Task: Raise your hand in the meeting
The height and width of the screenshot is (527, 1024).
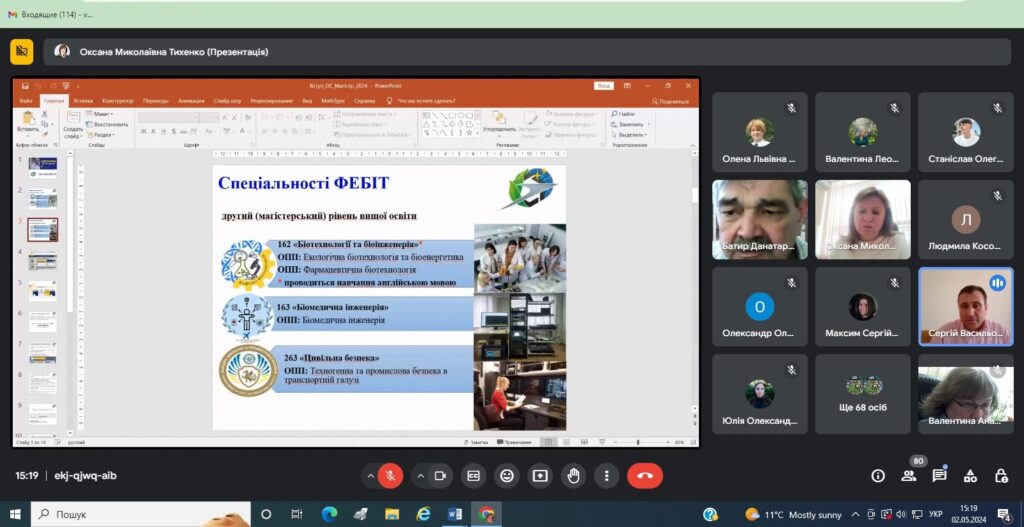Action: click(x=573, y=476)
